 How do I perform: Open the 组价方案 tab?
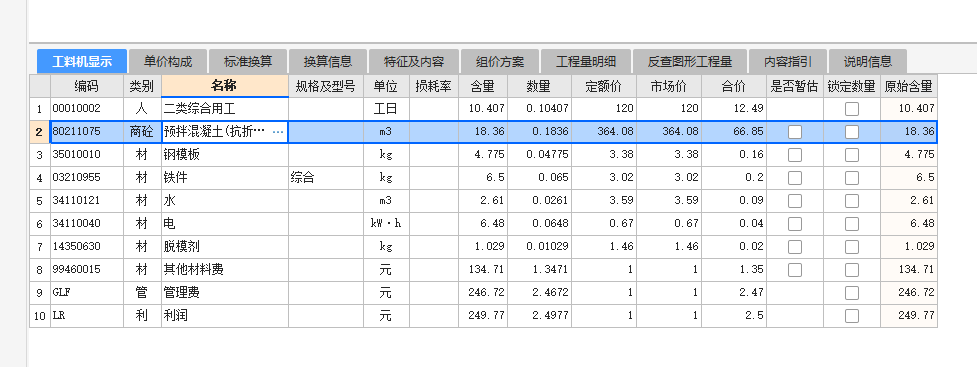(x=500, y=62)
